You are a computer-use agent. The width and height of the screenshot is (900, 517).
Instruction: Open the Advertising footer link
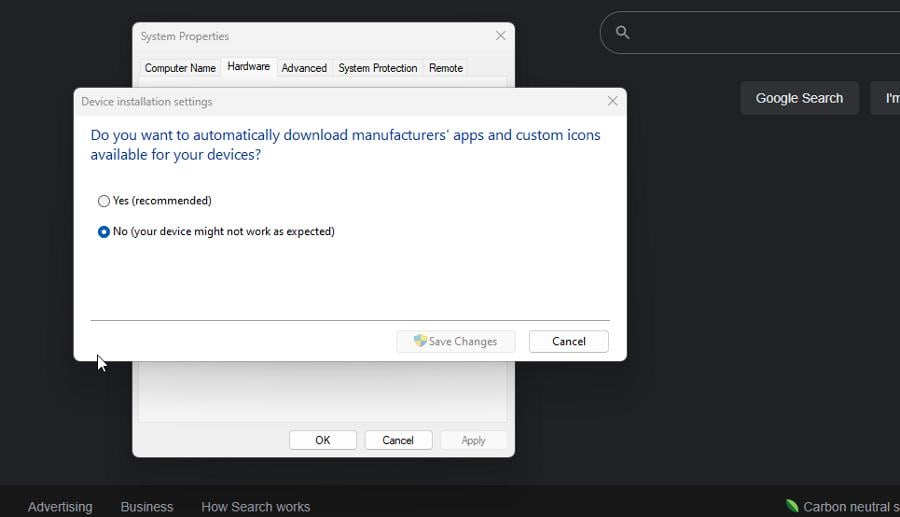(x=60, y=507)
